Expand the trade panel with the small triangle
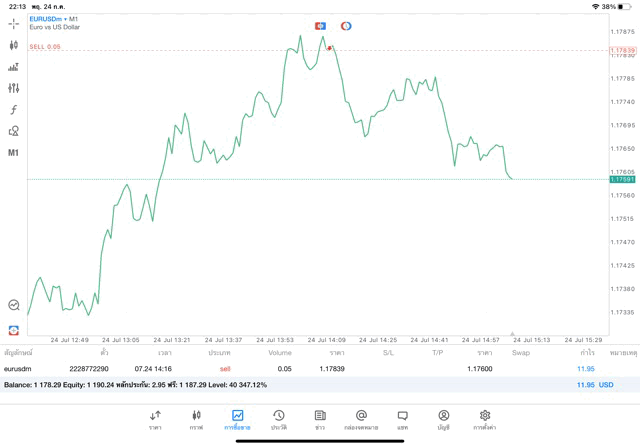640x447 pixels. (x=512, y=334)
